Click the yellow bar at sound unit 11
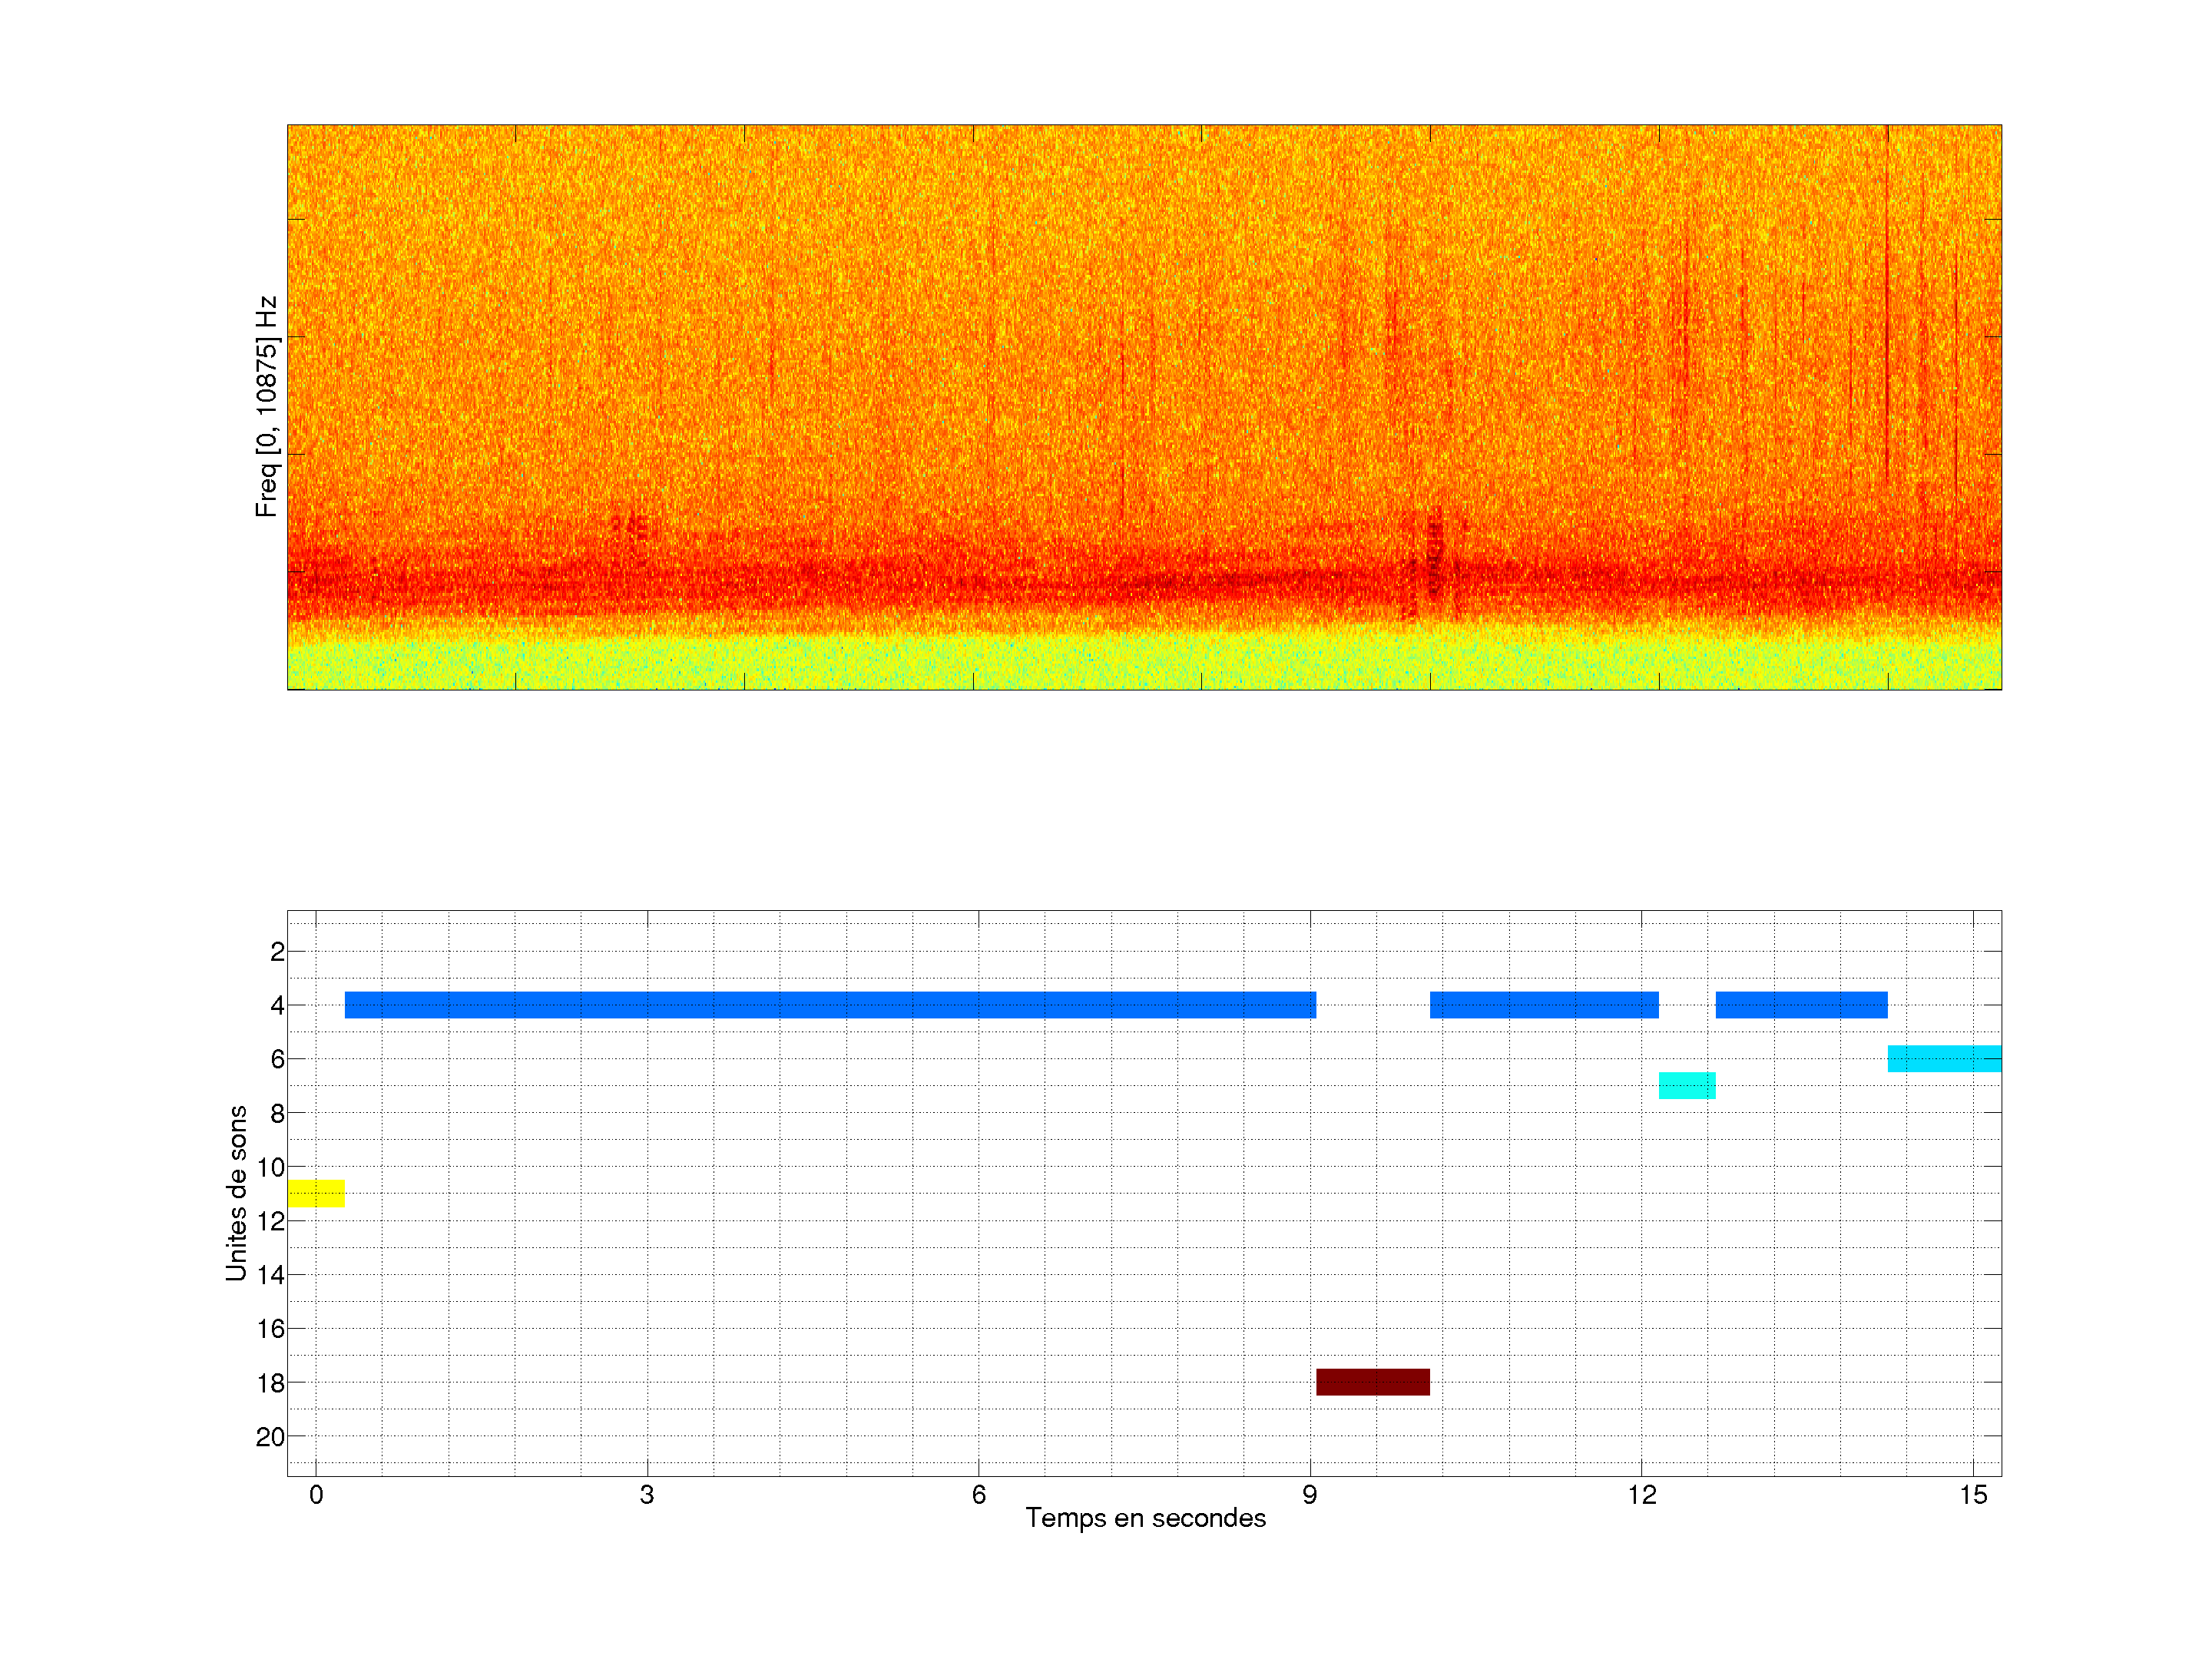Viewport: 2212px width, 1659px height. coord(316,1193)
